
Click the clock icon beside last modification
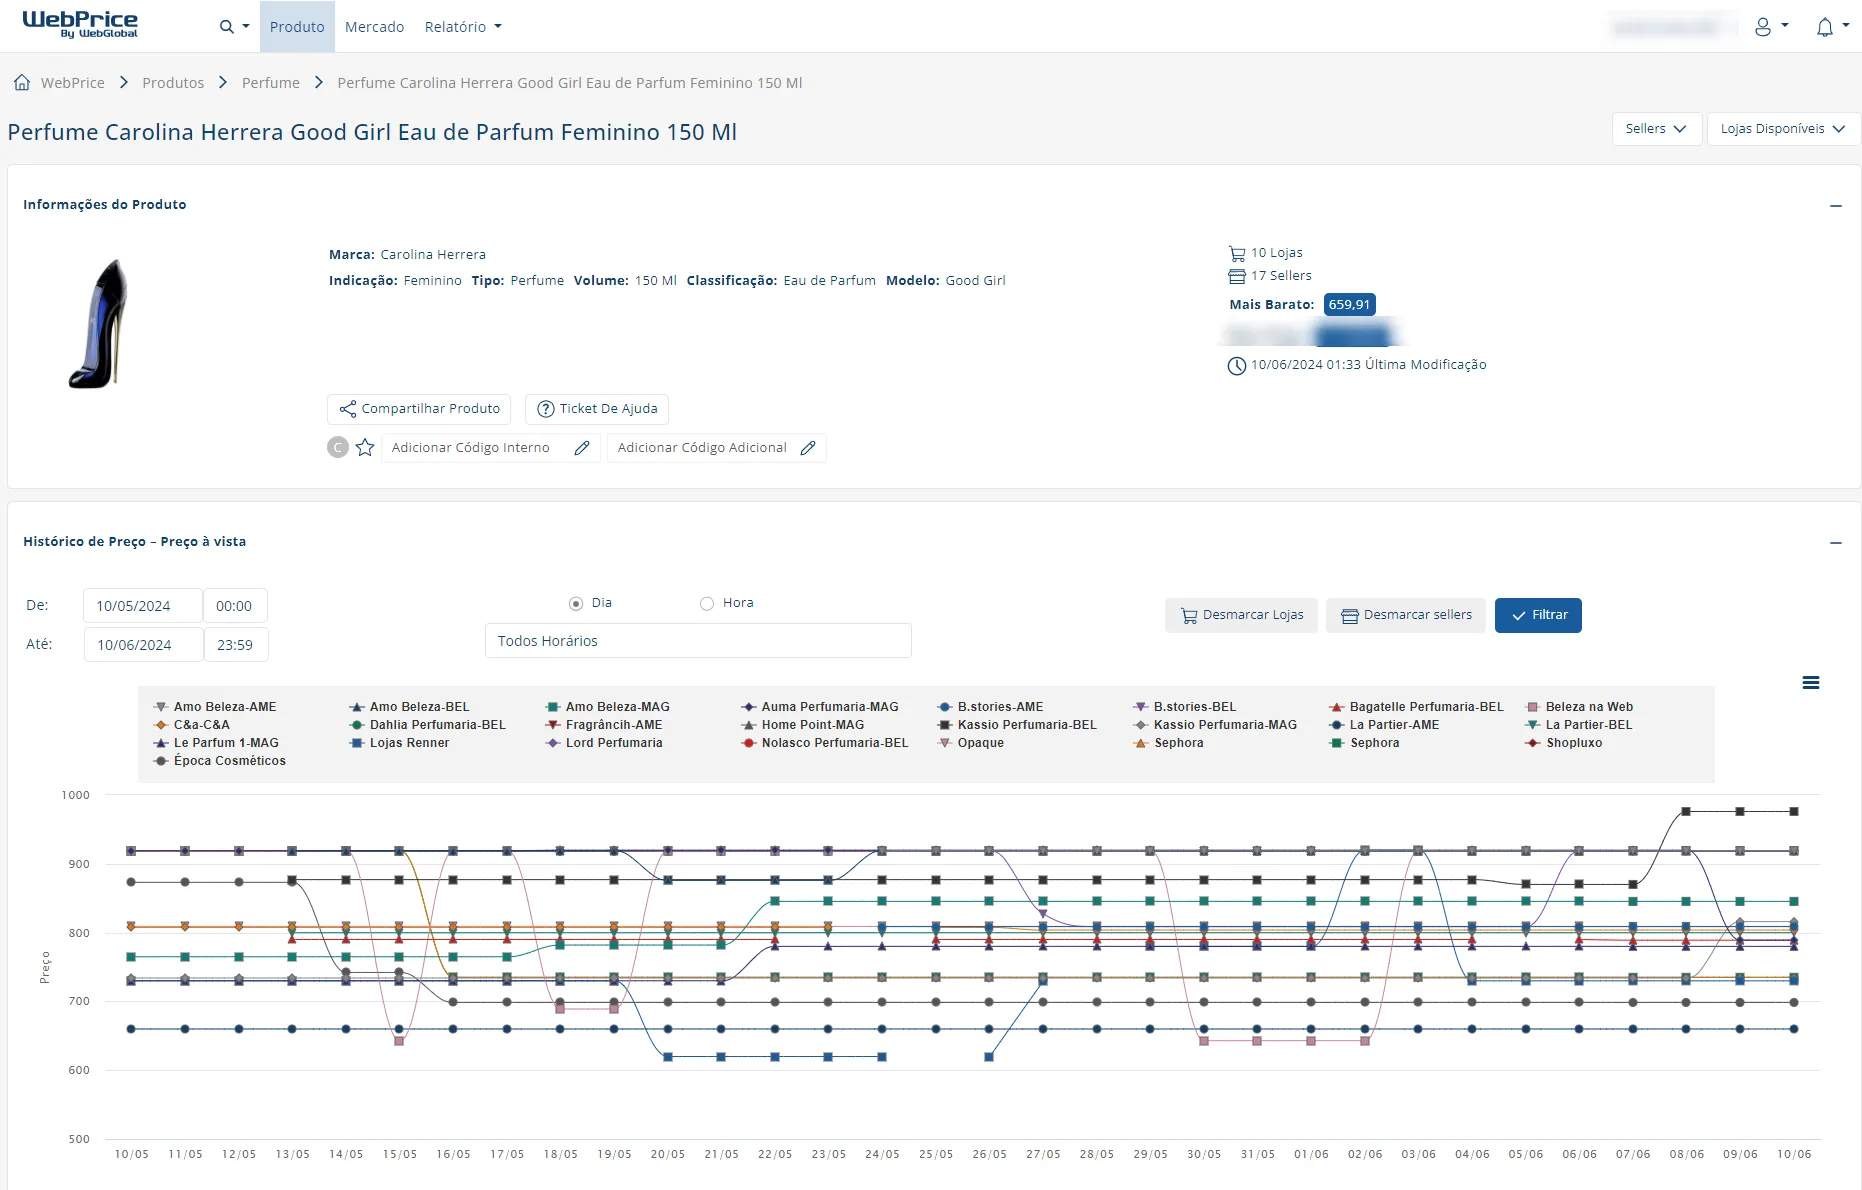point(1237,365)
